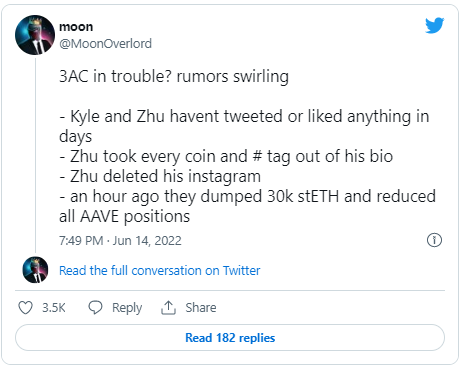
Task: Click the Reply text label
Action: tap(127, 308)
